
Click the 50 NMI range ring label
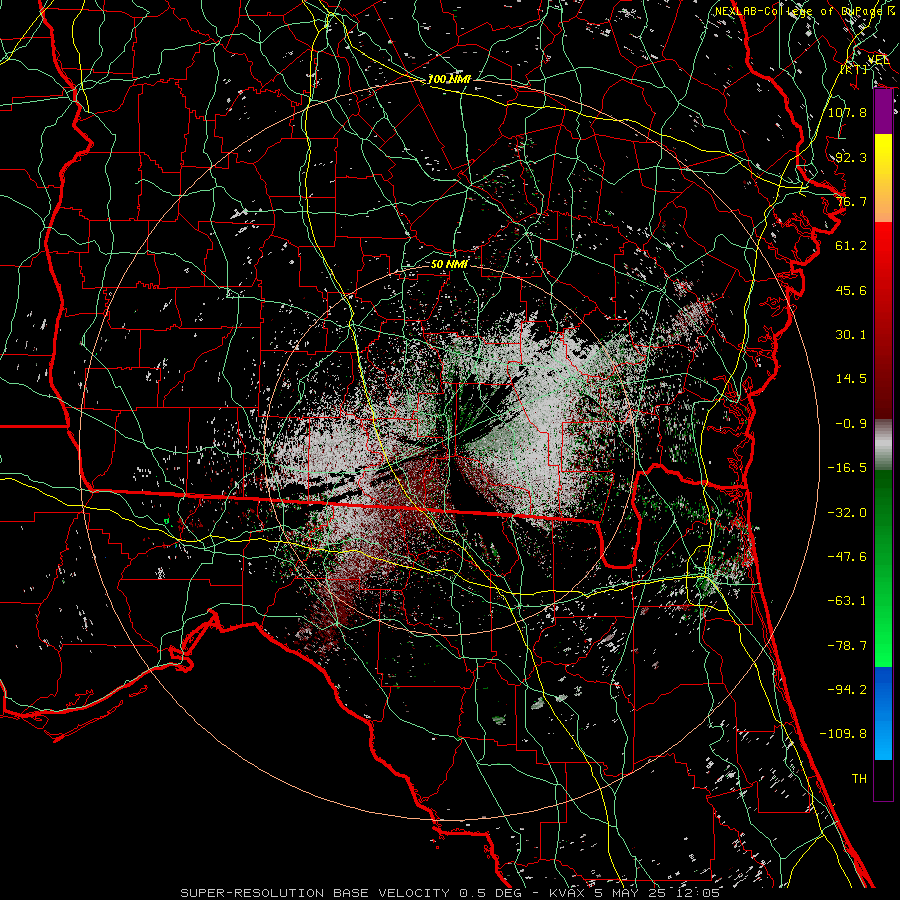(x=449, y=264)
